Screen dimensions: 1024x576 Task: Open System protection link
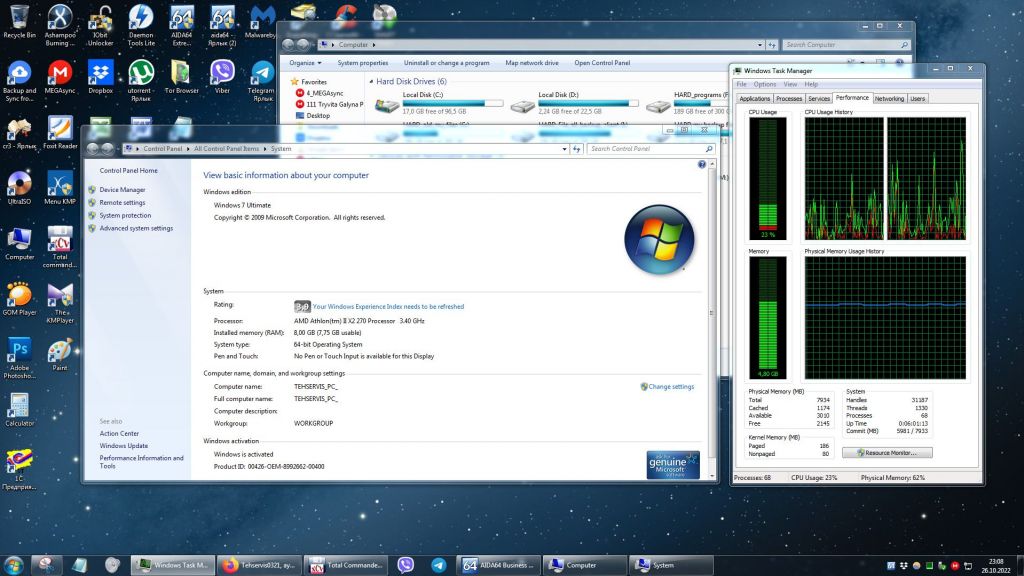[x=125, y=216]
